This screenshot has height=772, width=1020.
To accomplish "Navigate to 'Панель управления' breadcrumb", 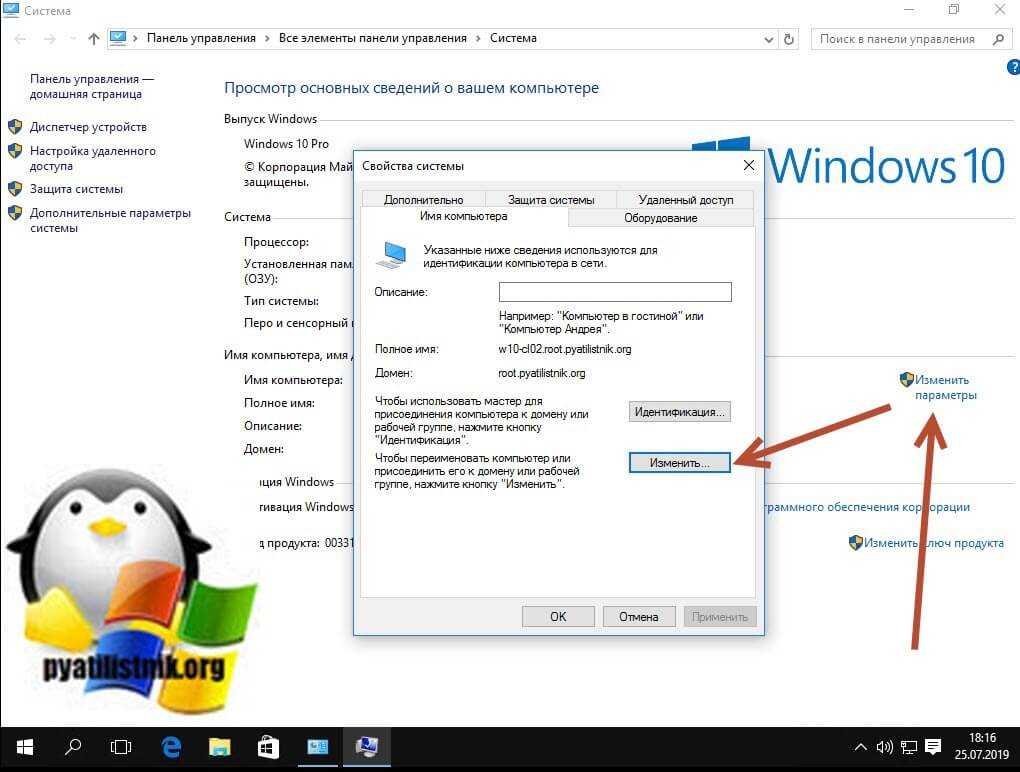I will pyautogui.click(x=201, y=38).
